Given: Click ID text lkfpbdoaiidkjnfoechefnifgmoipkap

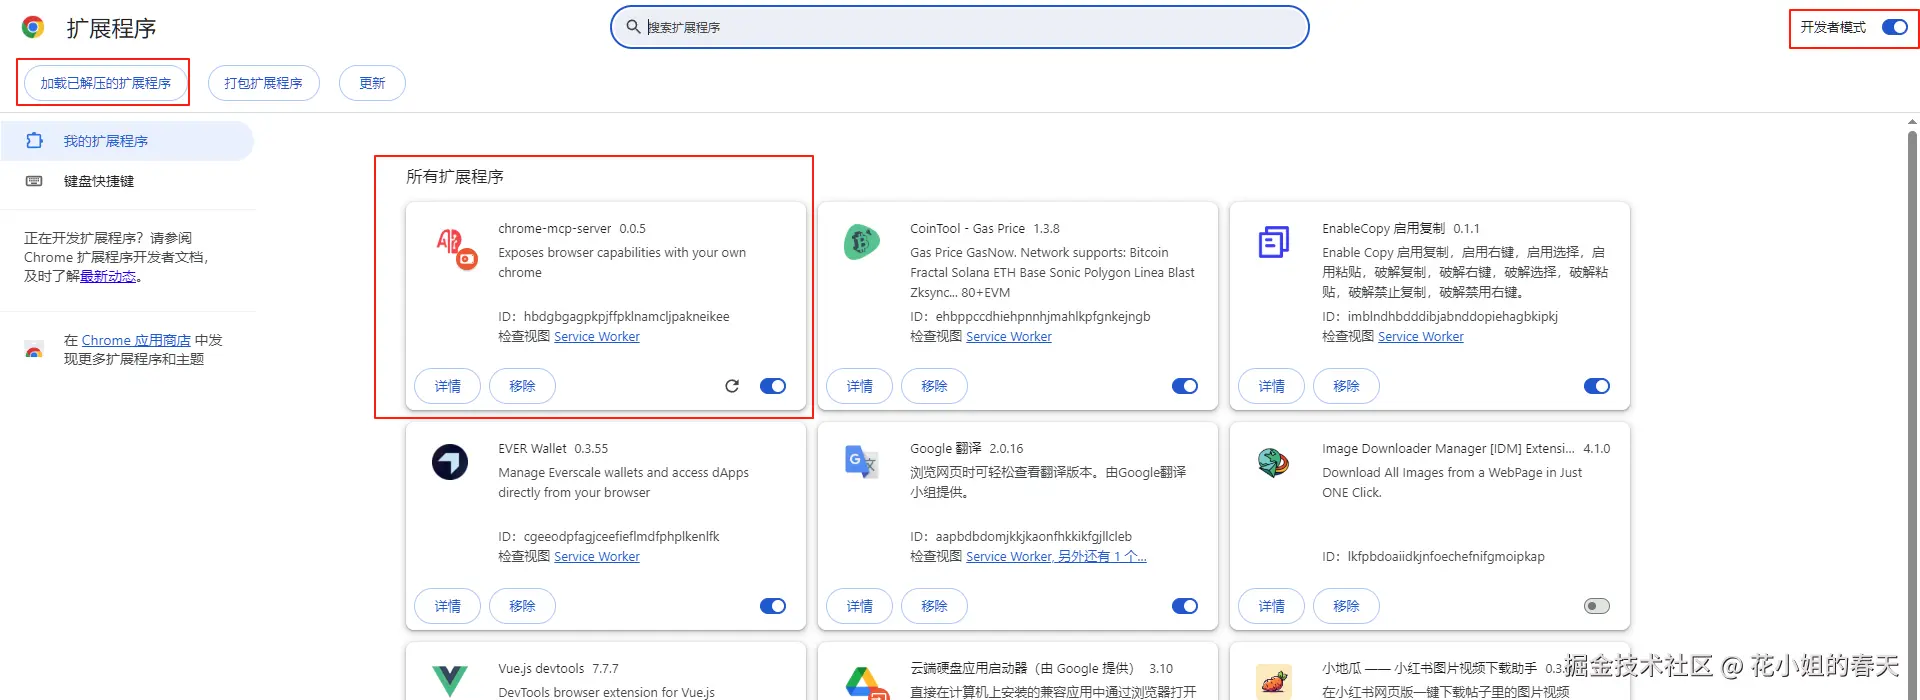Looking at the screenshot, I should pyautogui.click(x=1446, y=557).
